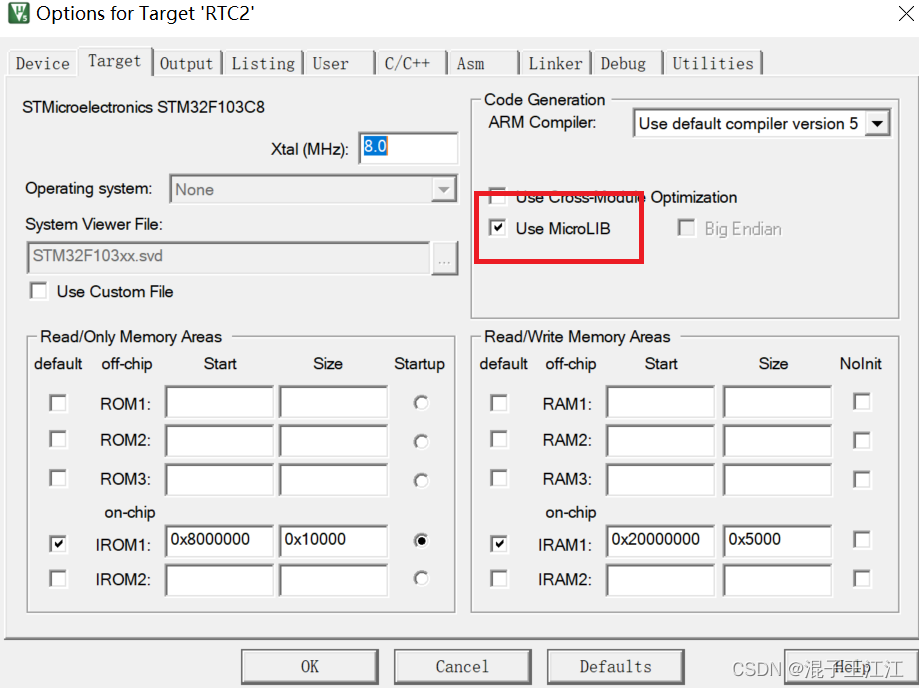Enable Use Custom File checkbox

(x=39, y=291)
